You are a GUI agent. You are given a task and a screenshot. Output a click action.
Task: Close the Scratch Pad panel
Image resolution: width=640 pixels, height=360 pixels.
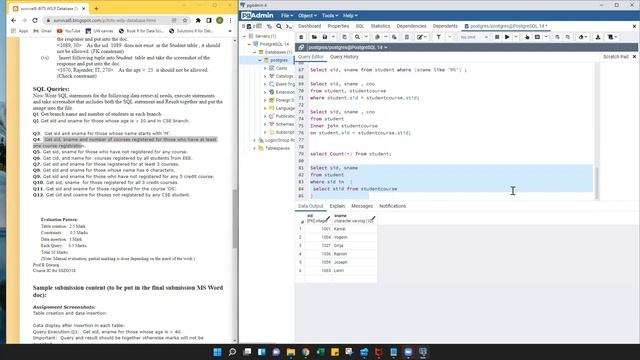click(634, 57)
